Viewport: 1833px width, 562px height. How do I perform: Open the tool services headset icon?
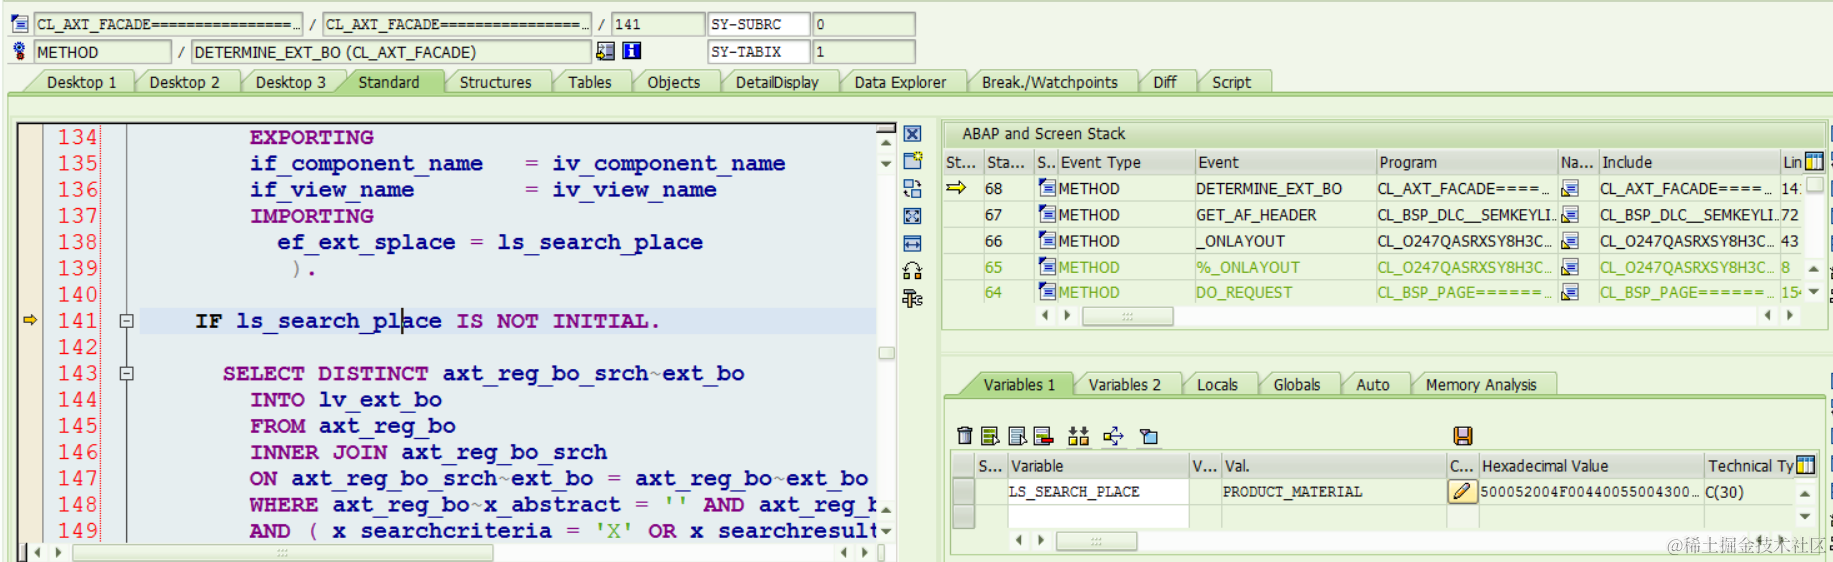[912, 271]
